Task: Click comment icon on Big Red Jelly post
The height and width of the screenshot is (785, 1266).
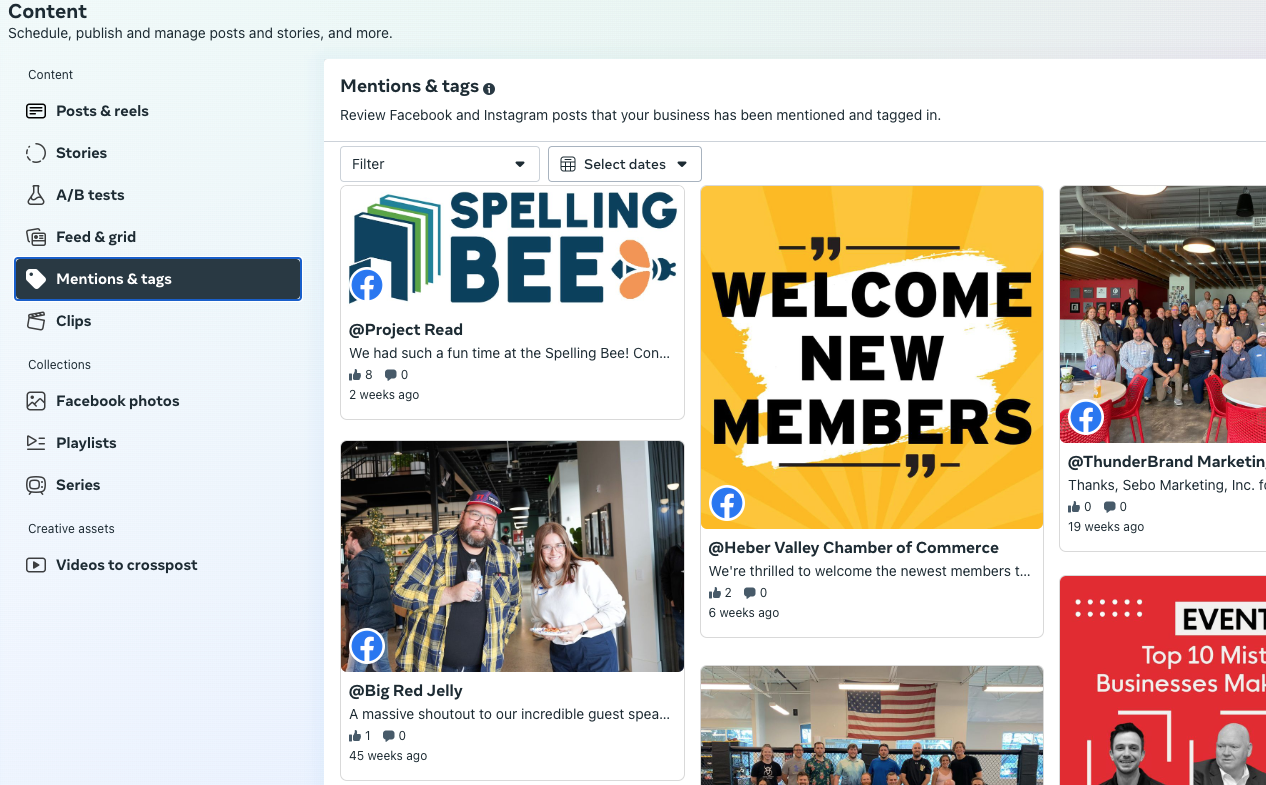Action: pyautogui.click(x=388, y=736)
